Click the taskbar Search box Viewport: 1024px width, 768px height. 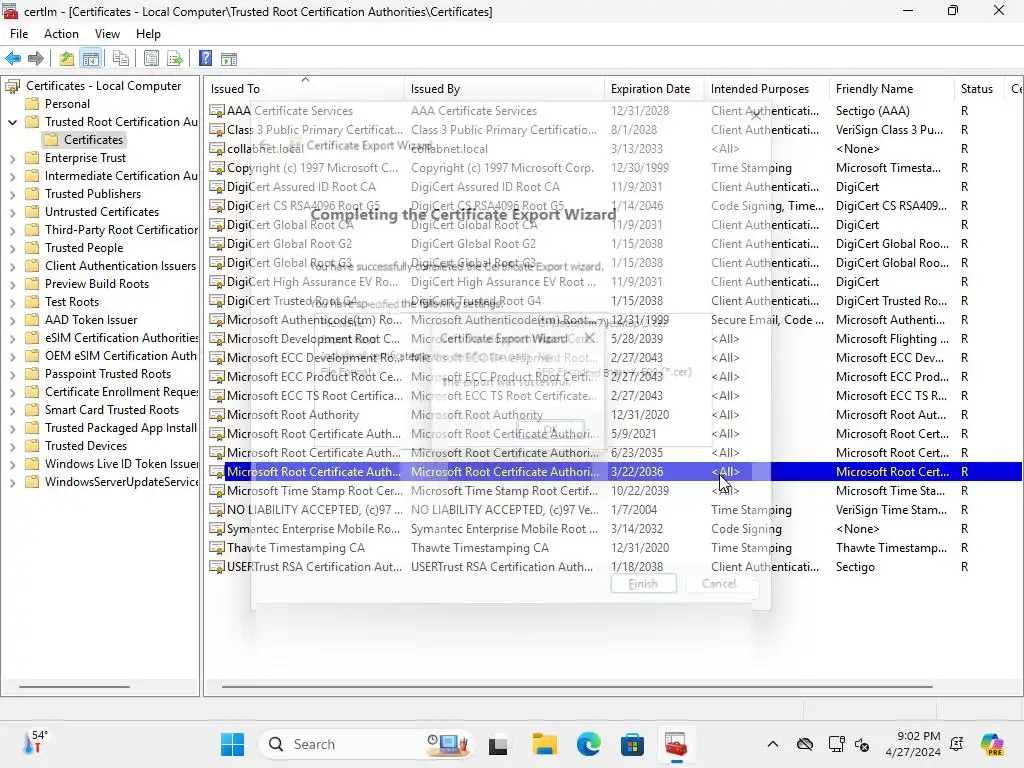click(x=368, y=744)
